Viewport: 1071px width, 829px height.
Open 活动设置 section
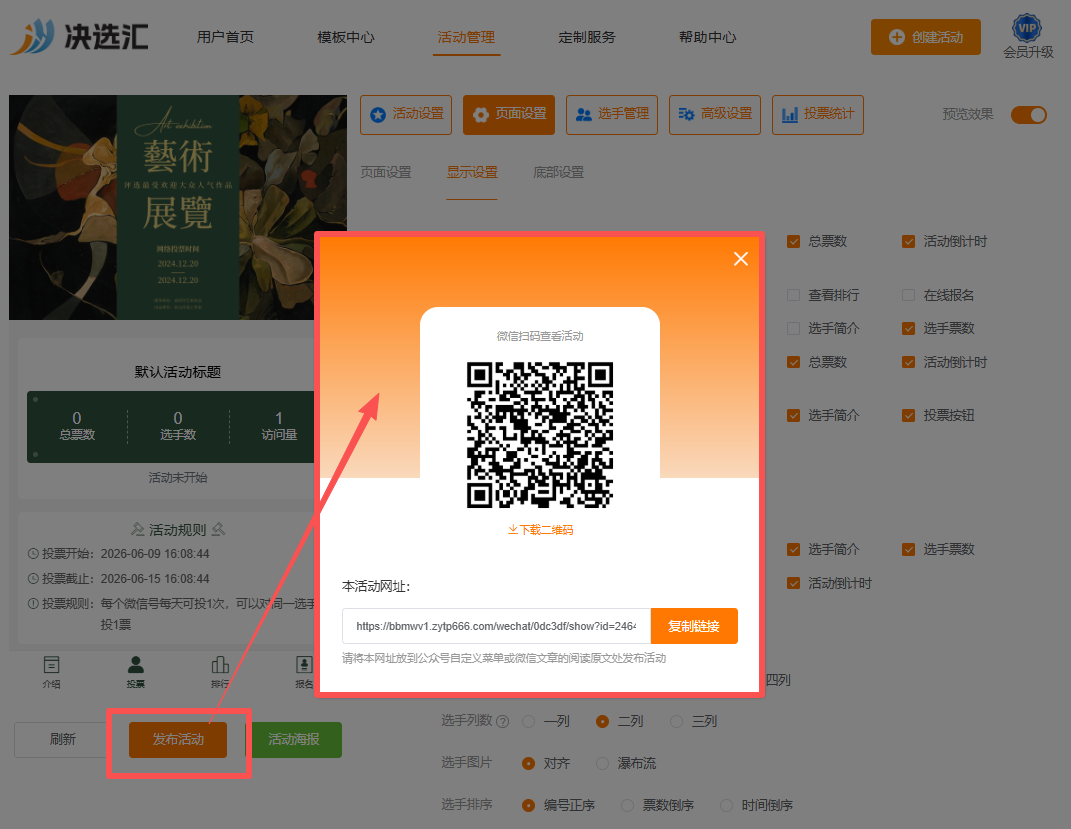(x=406, y=115)
